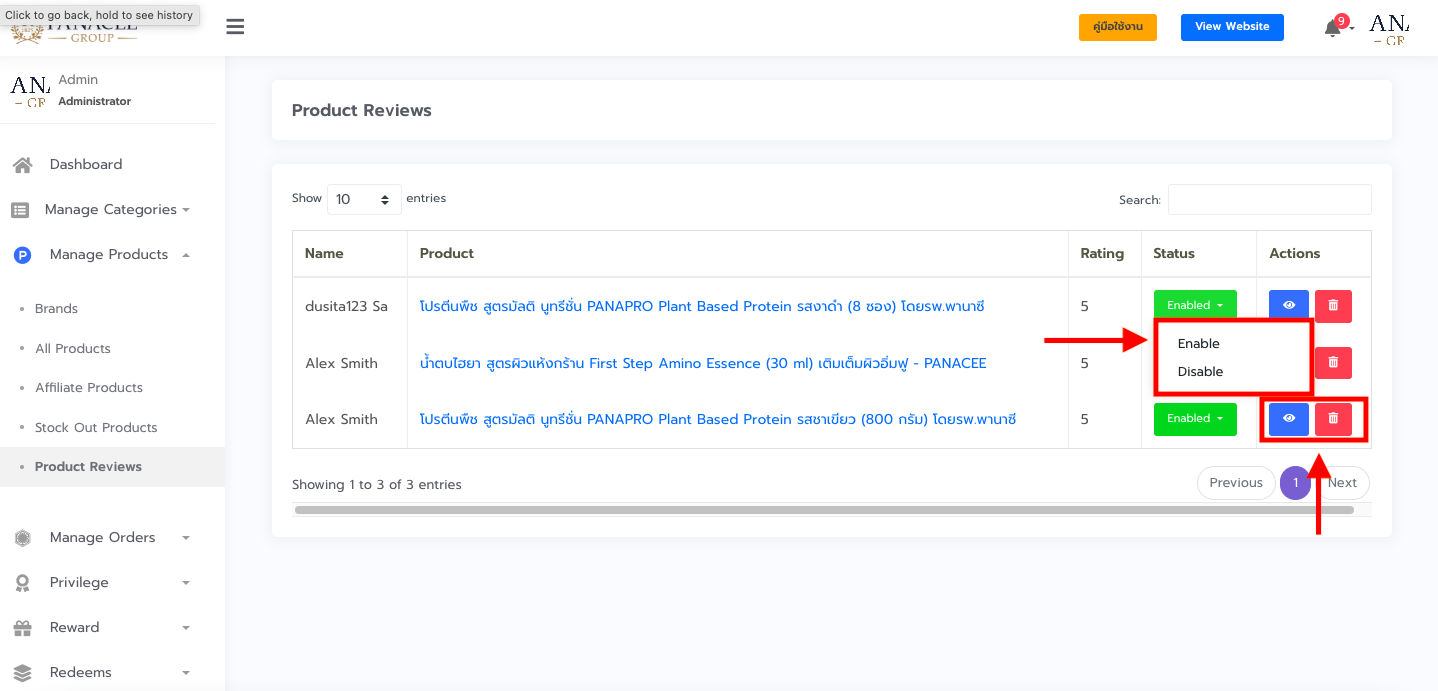This screenshot has width=1438, height=691.
Task: Click the Admin Administrator profile label
Action: [94, 90]
